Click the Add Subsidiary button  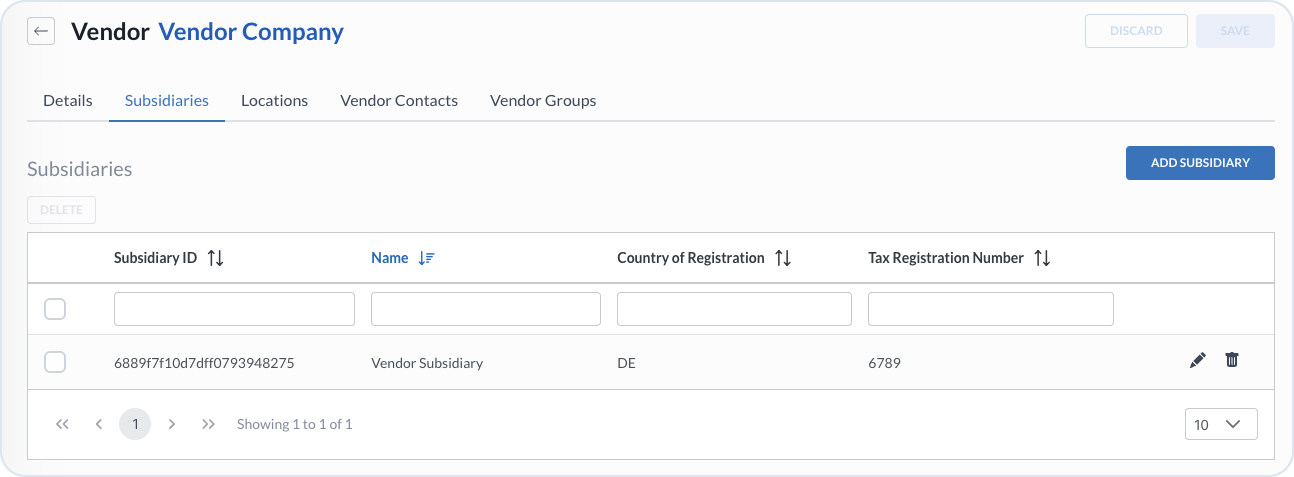[x=1200, y=163]
